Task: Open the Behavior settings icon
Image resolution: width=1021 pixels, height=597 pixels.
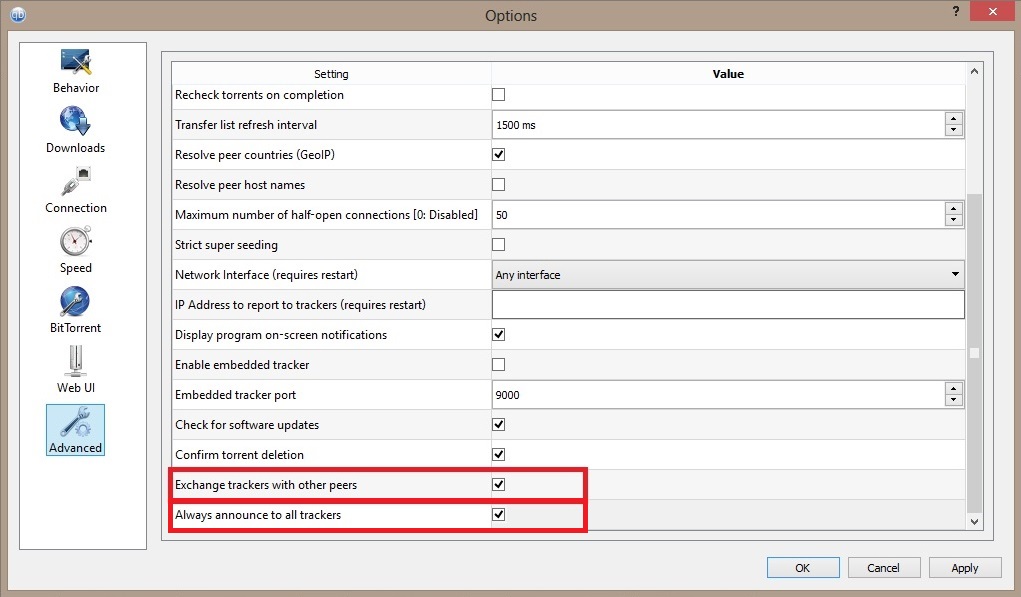Action: 76,63
